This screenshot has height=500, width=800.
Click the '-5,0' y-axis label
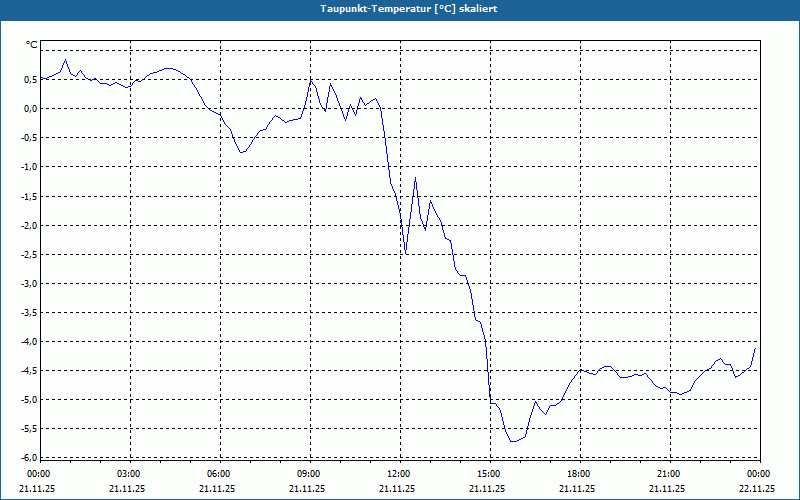[x=30, y=399]
